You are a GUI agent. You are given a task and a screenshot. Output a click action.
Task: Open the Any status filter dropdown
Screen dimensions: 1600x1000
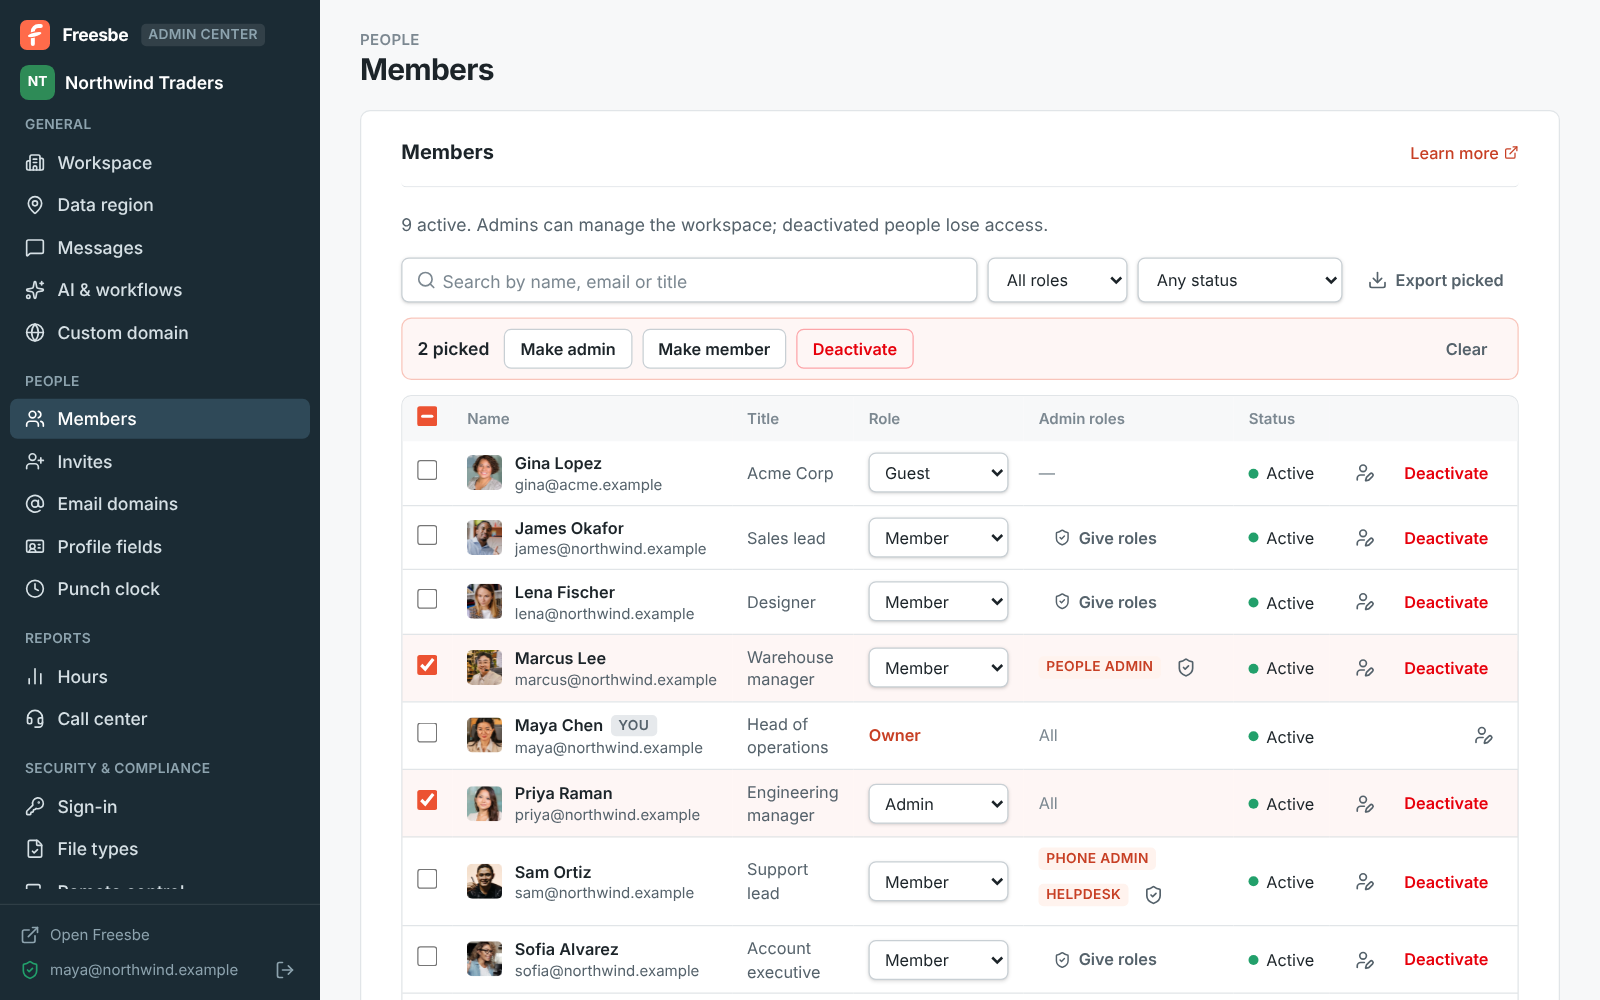(1240, 280)
